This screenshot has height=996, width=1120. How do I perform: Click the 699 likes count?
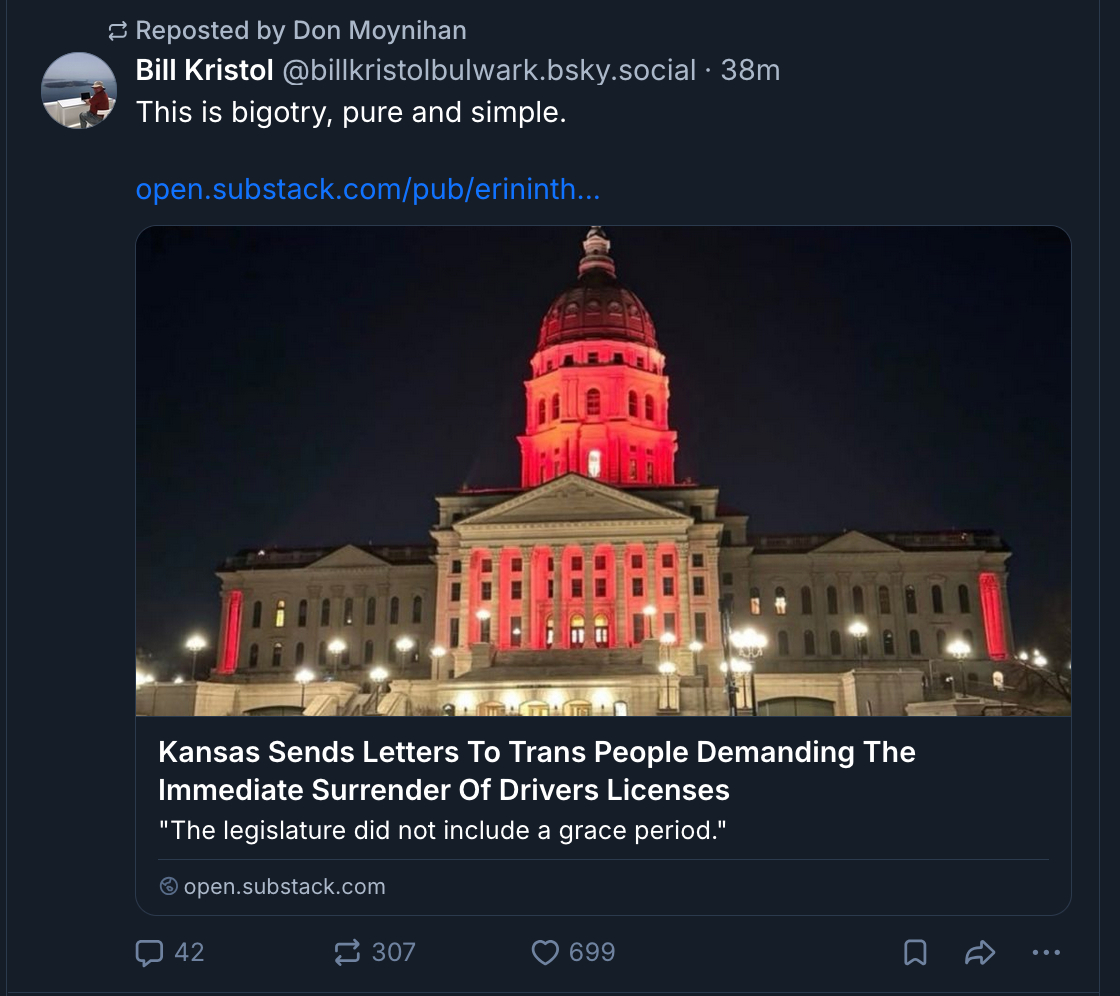point(592,952)
